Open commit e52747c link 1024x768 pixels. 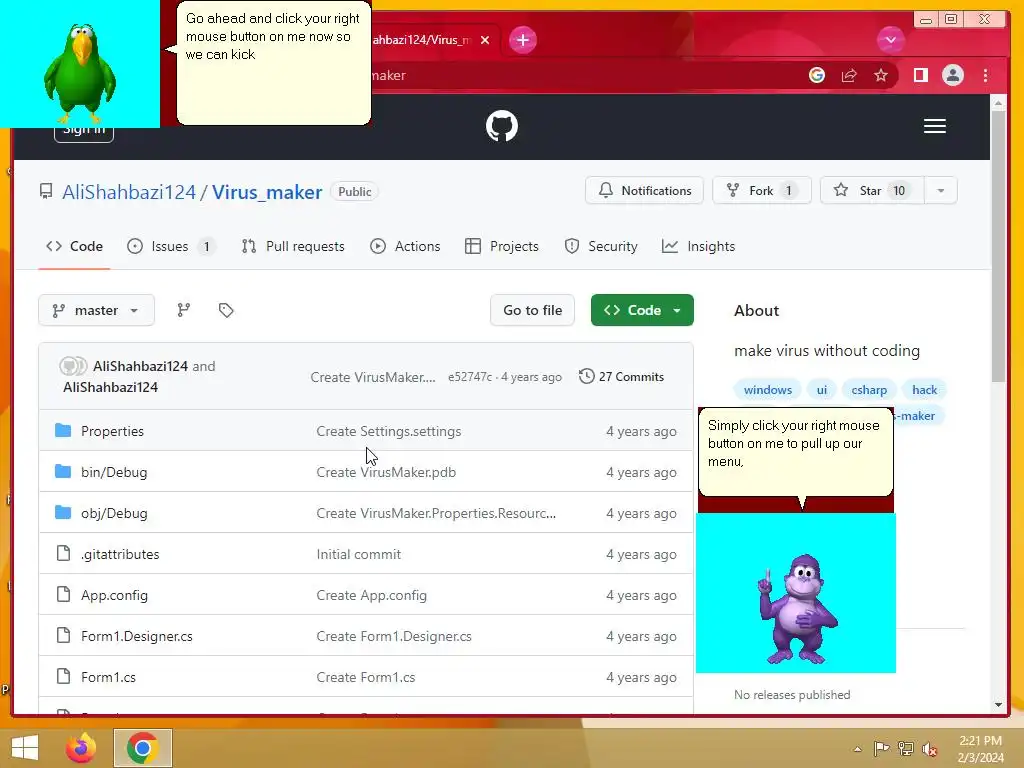pos(470,377)
